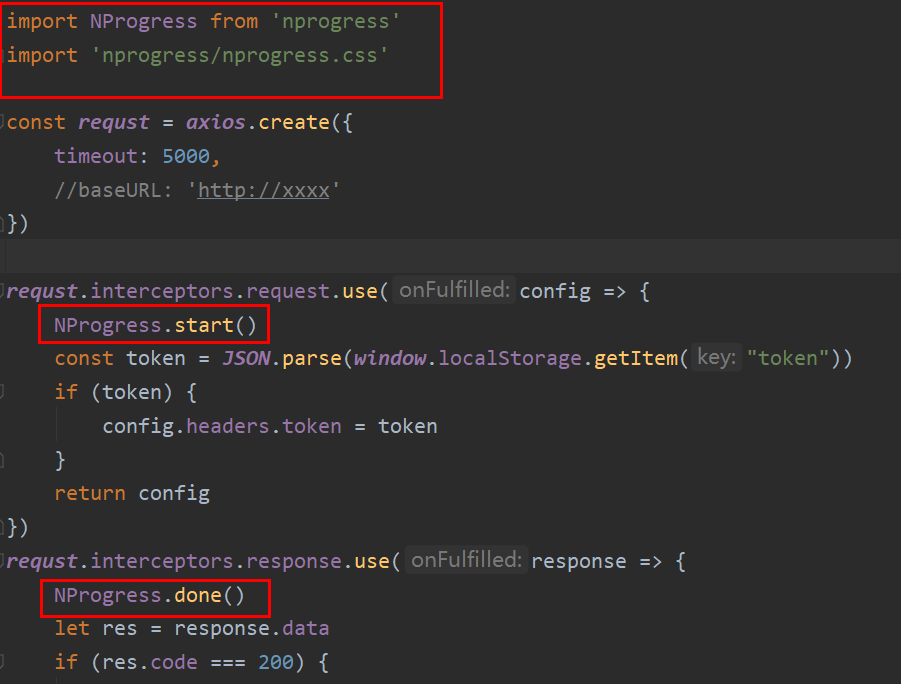Select the JSON identifier
The height and width of the screenshot is (684, 901).
[x=246, y=359]
